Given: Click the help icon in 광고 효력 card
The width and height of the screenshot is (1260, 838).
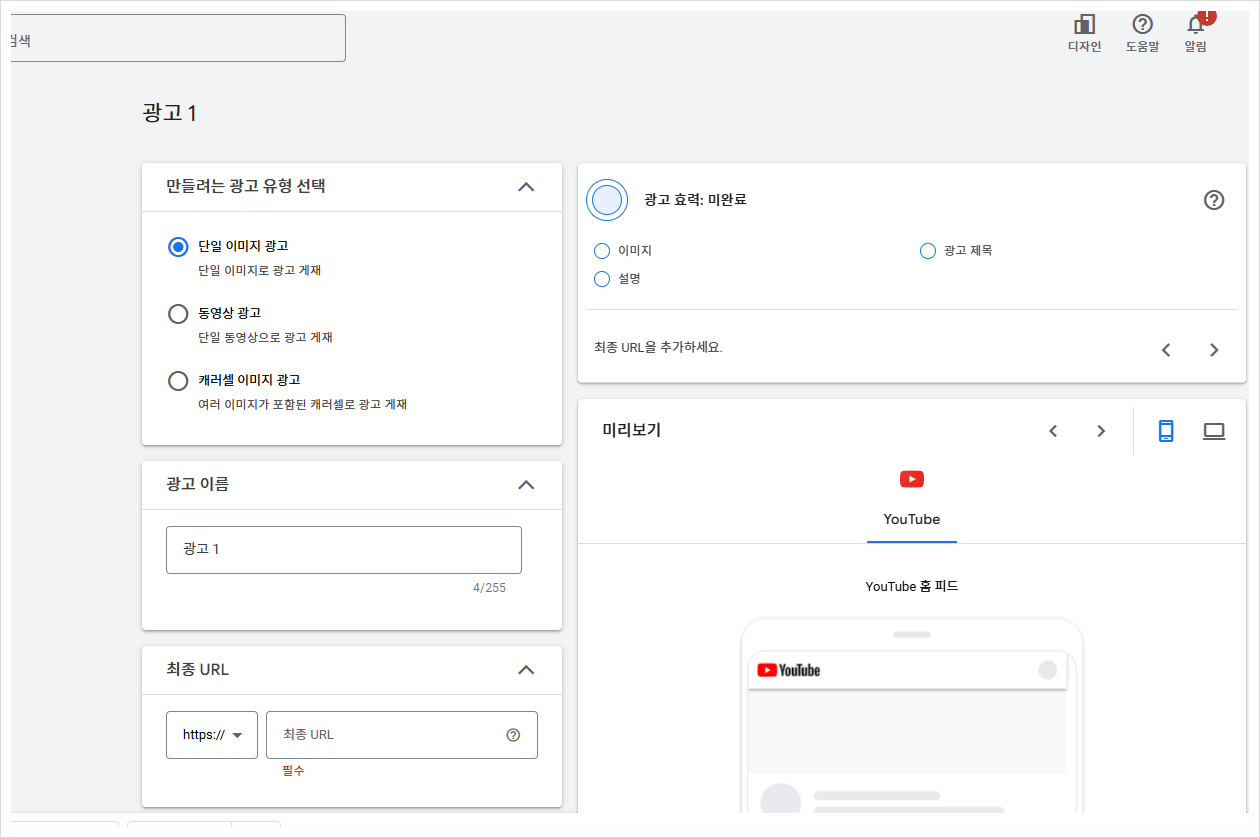Looking at the screenshot, I should 1214,200.
